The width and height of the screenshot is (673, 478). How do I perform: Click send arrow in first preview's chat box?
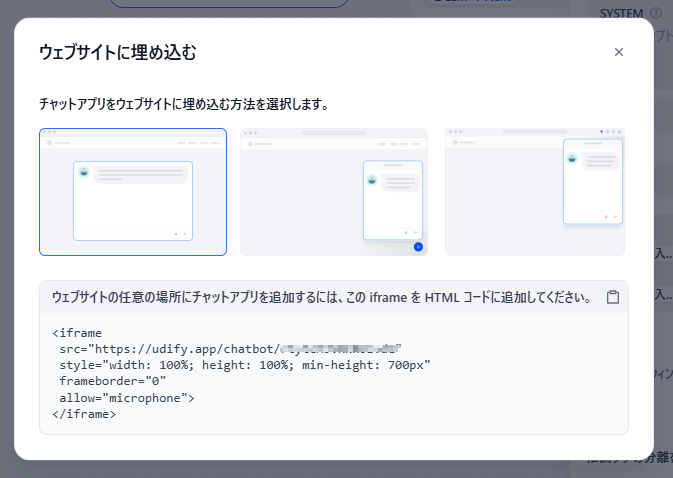coord(185,234)
